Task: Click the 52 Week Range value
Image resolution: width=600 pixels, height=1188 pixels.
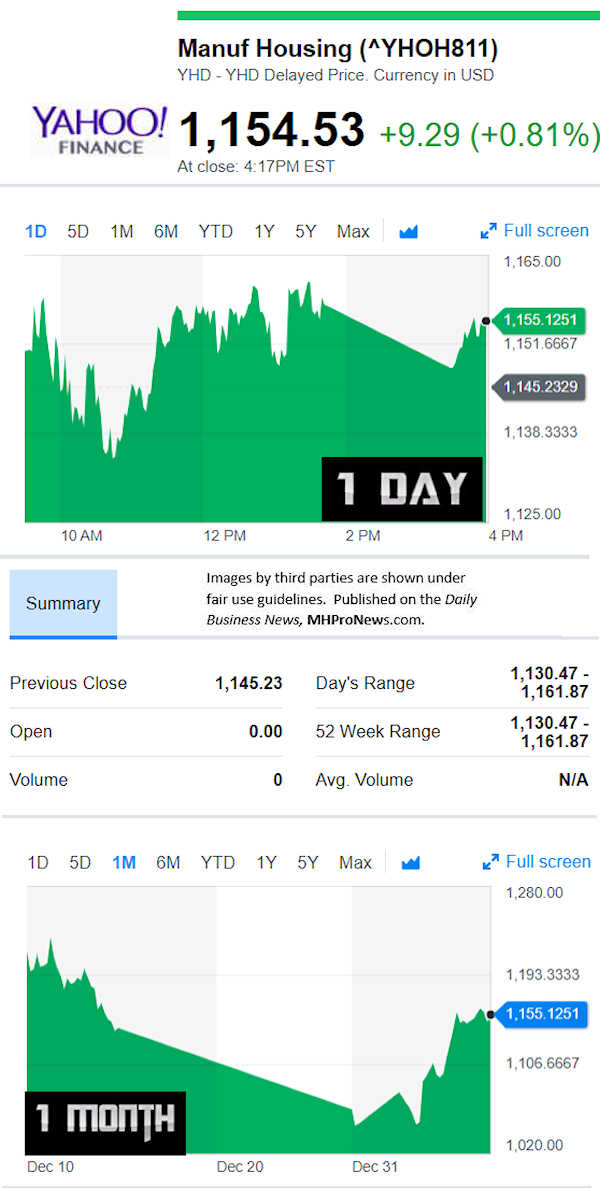Action: (x=549, y=732)
